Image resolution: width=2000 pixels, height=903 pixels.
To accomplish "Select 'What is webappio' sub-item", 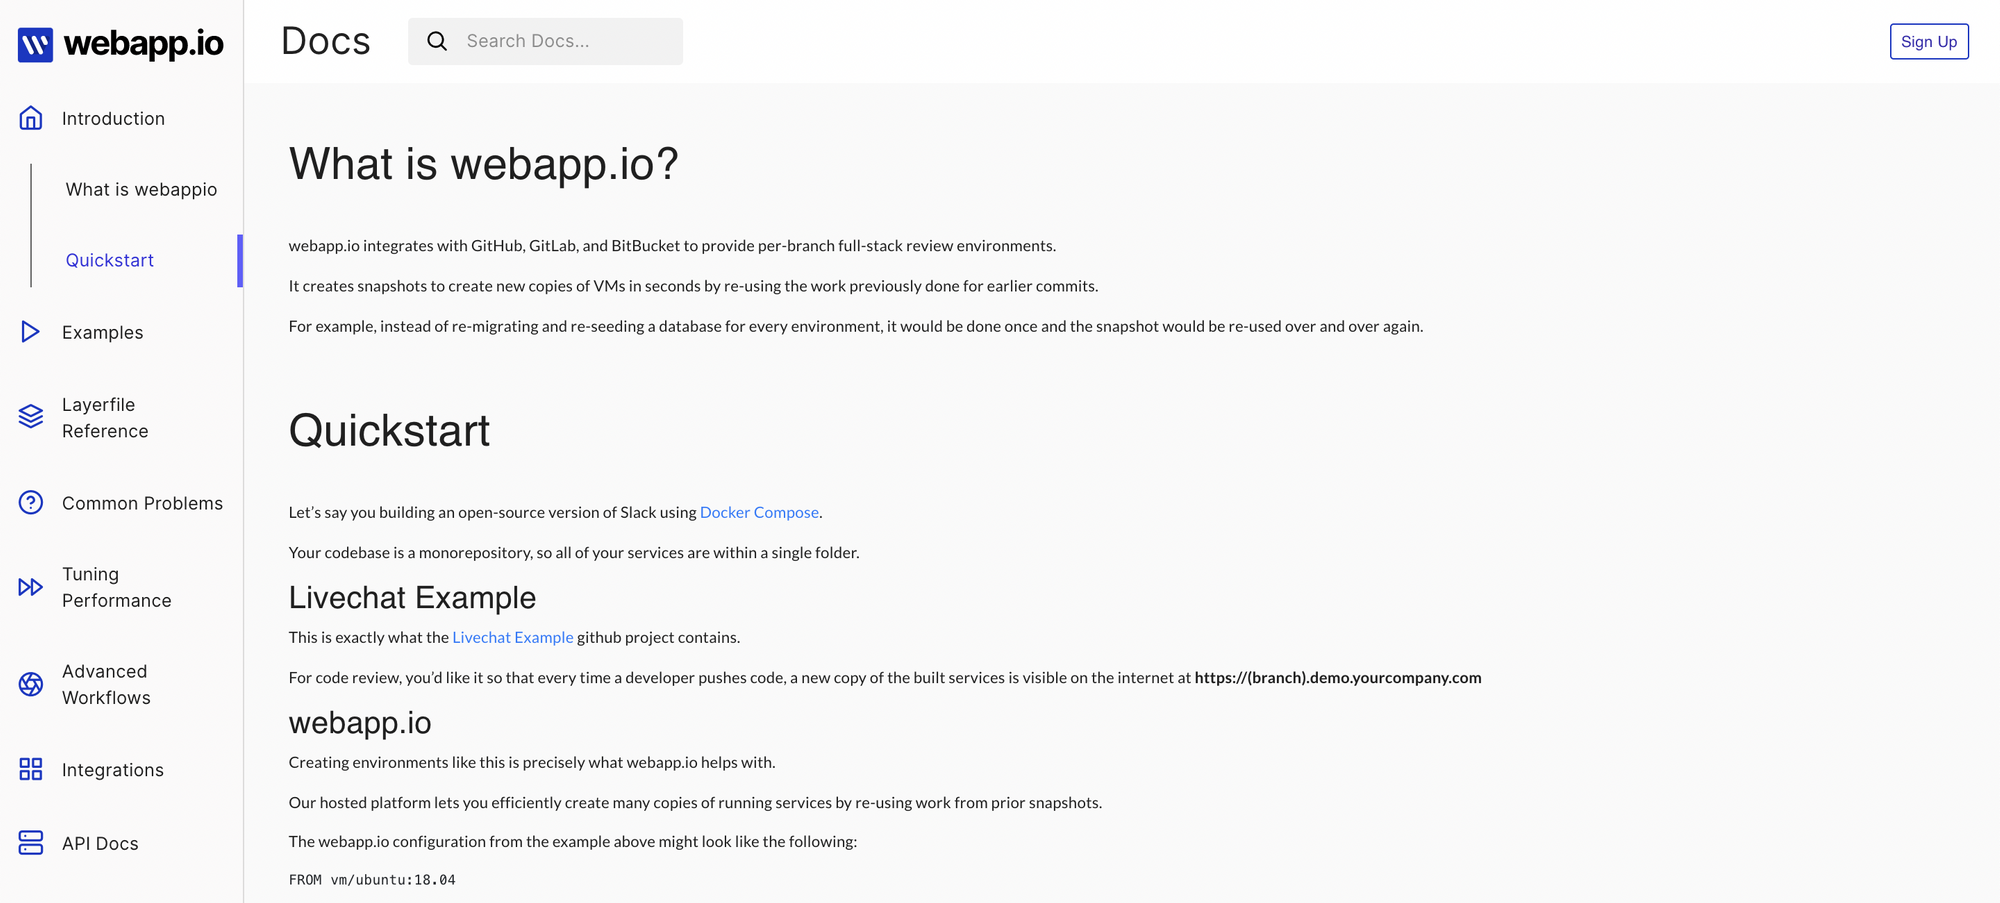I will (x=141, y=189).
